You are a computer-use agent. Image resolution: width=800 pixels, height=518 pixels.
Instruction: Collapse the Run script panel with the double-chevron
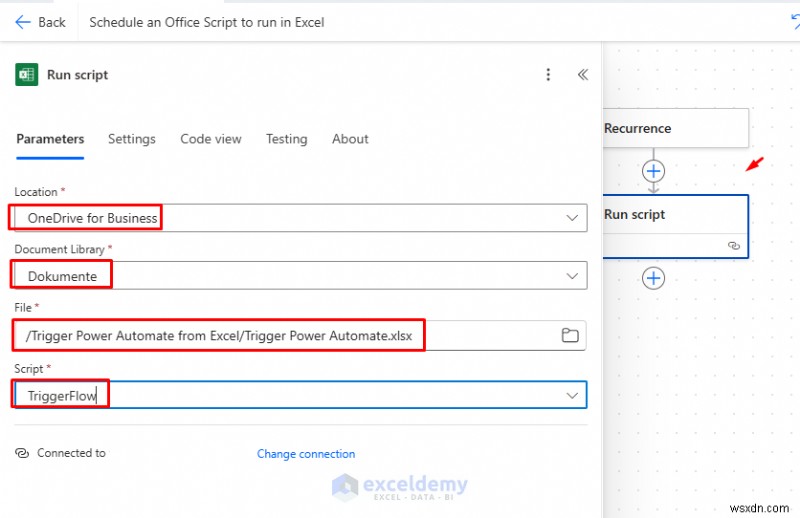[583, 75]
